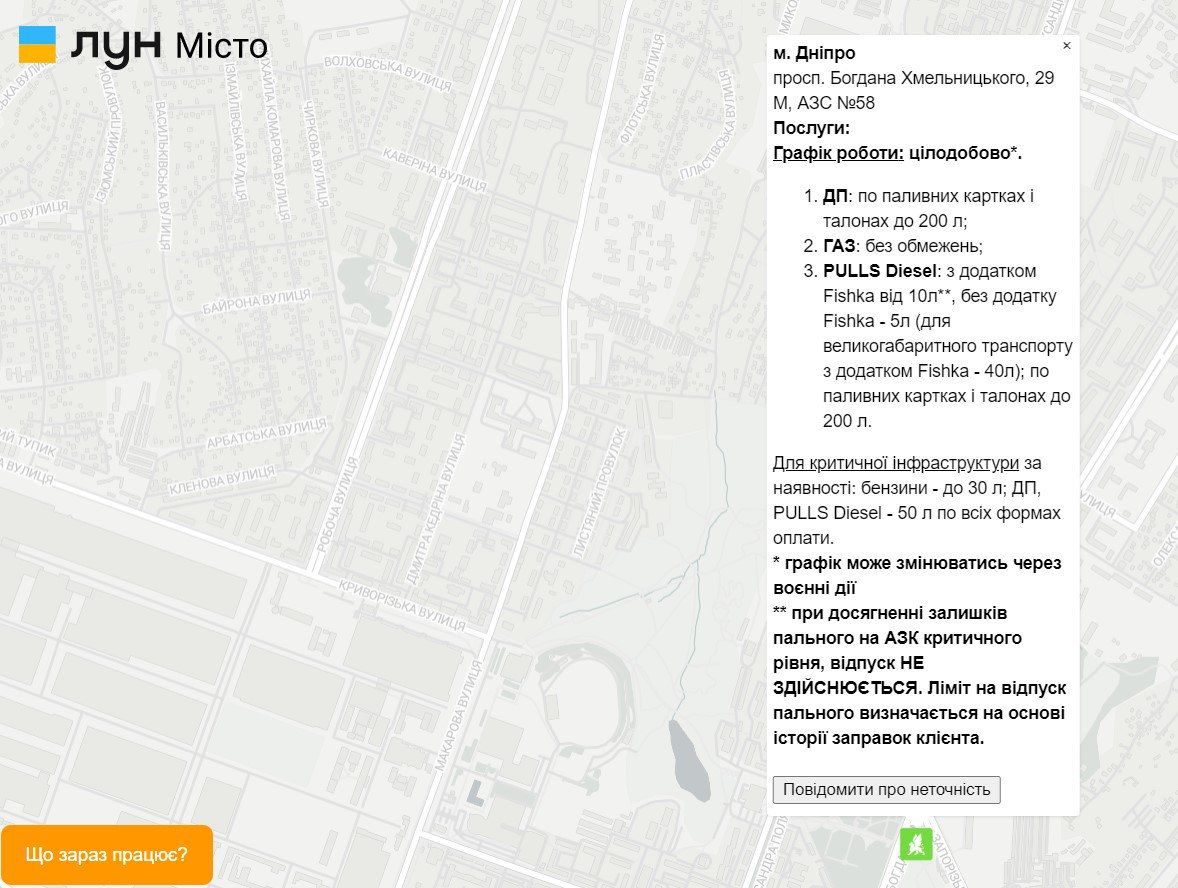Click 'Для критичної інфраструктури' underlined text

[896, 463]
